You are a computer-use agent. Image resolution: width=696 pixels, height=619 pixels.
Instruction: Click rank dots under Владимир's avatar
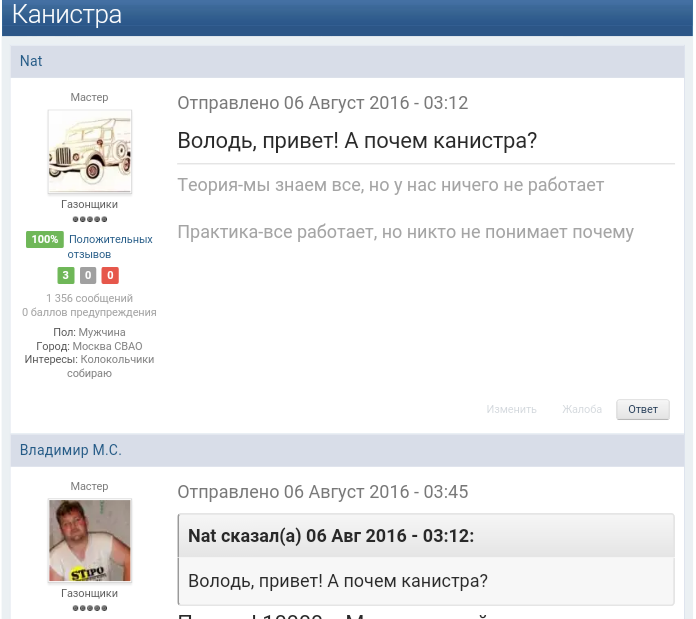90,607
